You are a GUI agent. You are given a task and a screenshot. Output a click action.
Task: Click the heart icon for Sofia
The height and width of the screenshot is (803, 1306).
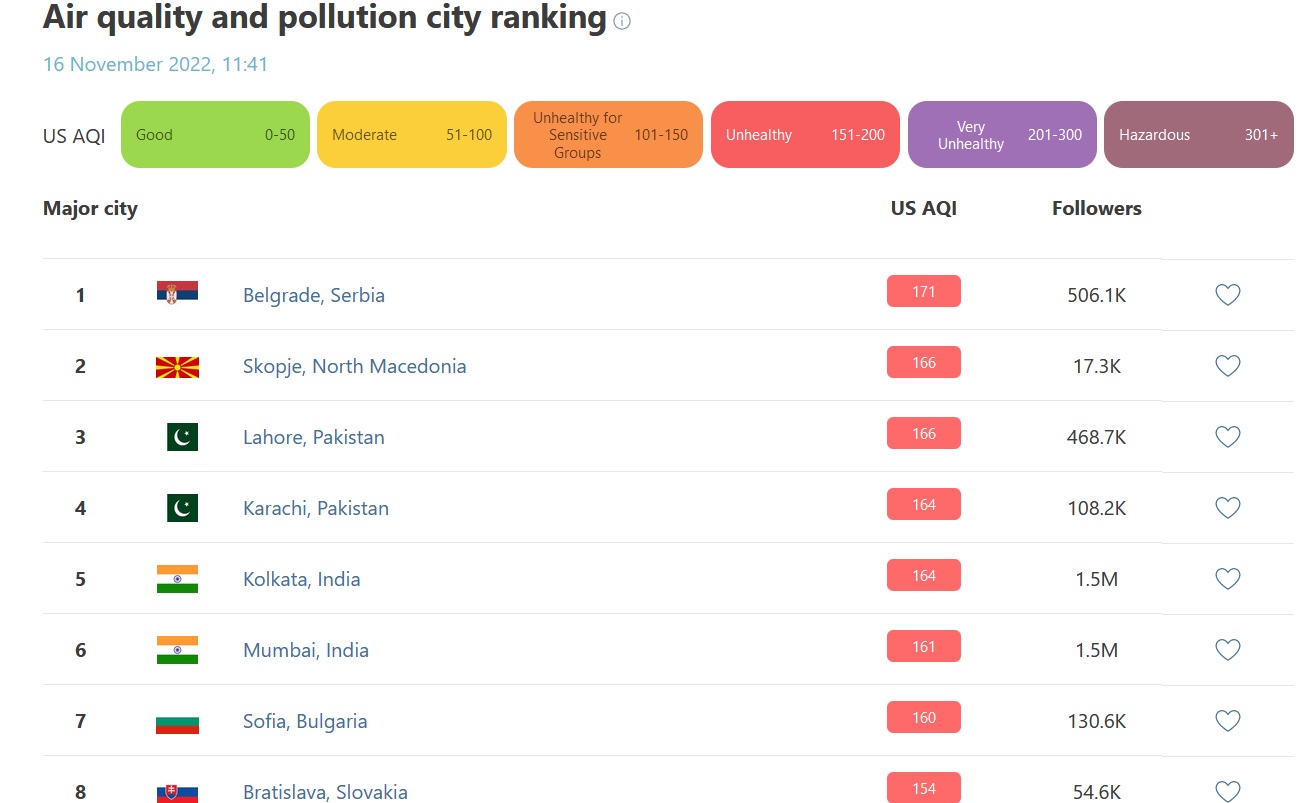tap(1227, 721)
